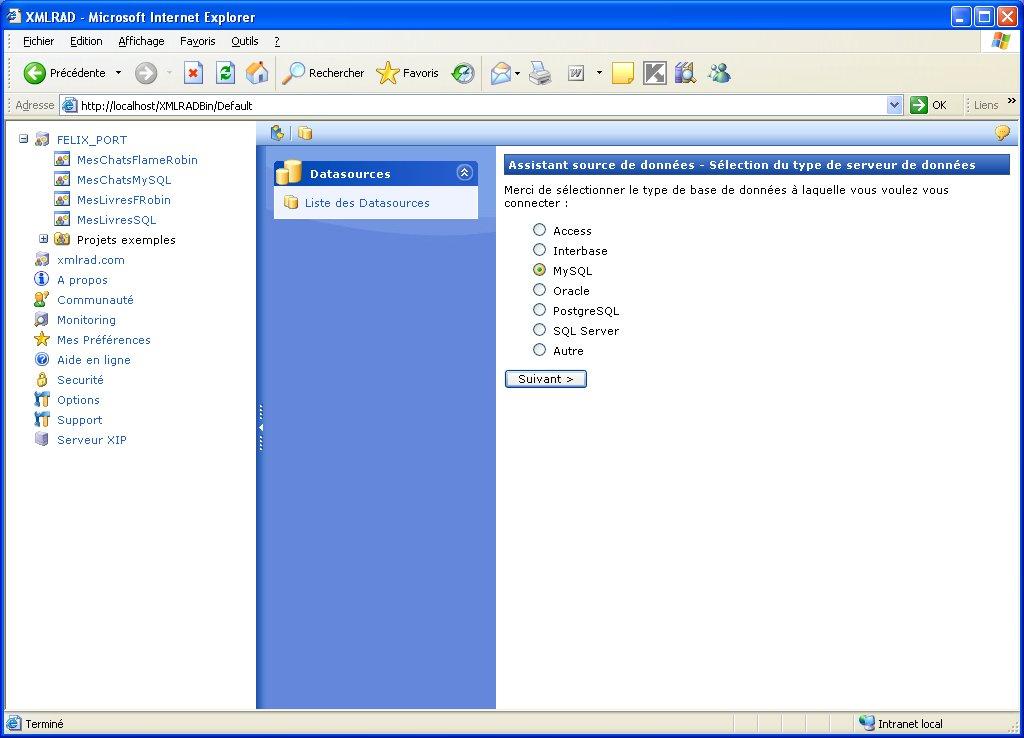Click the Messenger people icon

(718, 73)
